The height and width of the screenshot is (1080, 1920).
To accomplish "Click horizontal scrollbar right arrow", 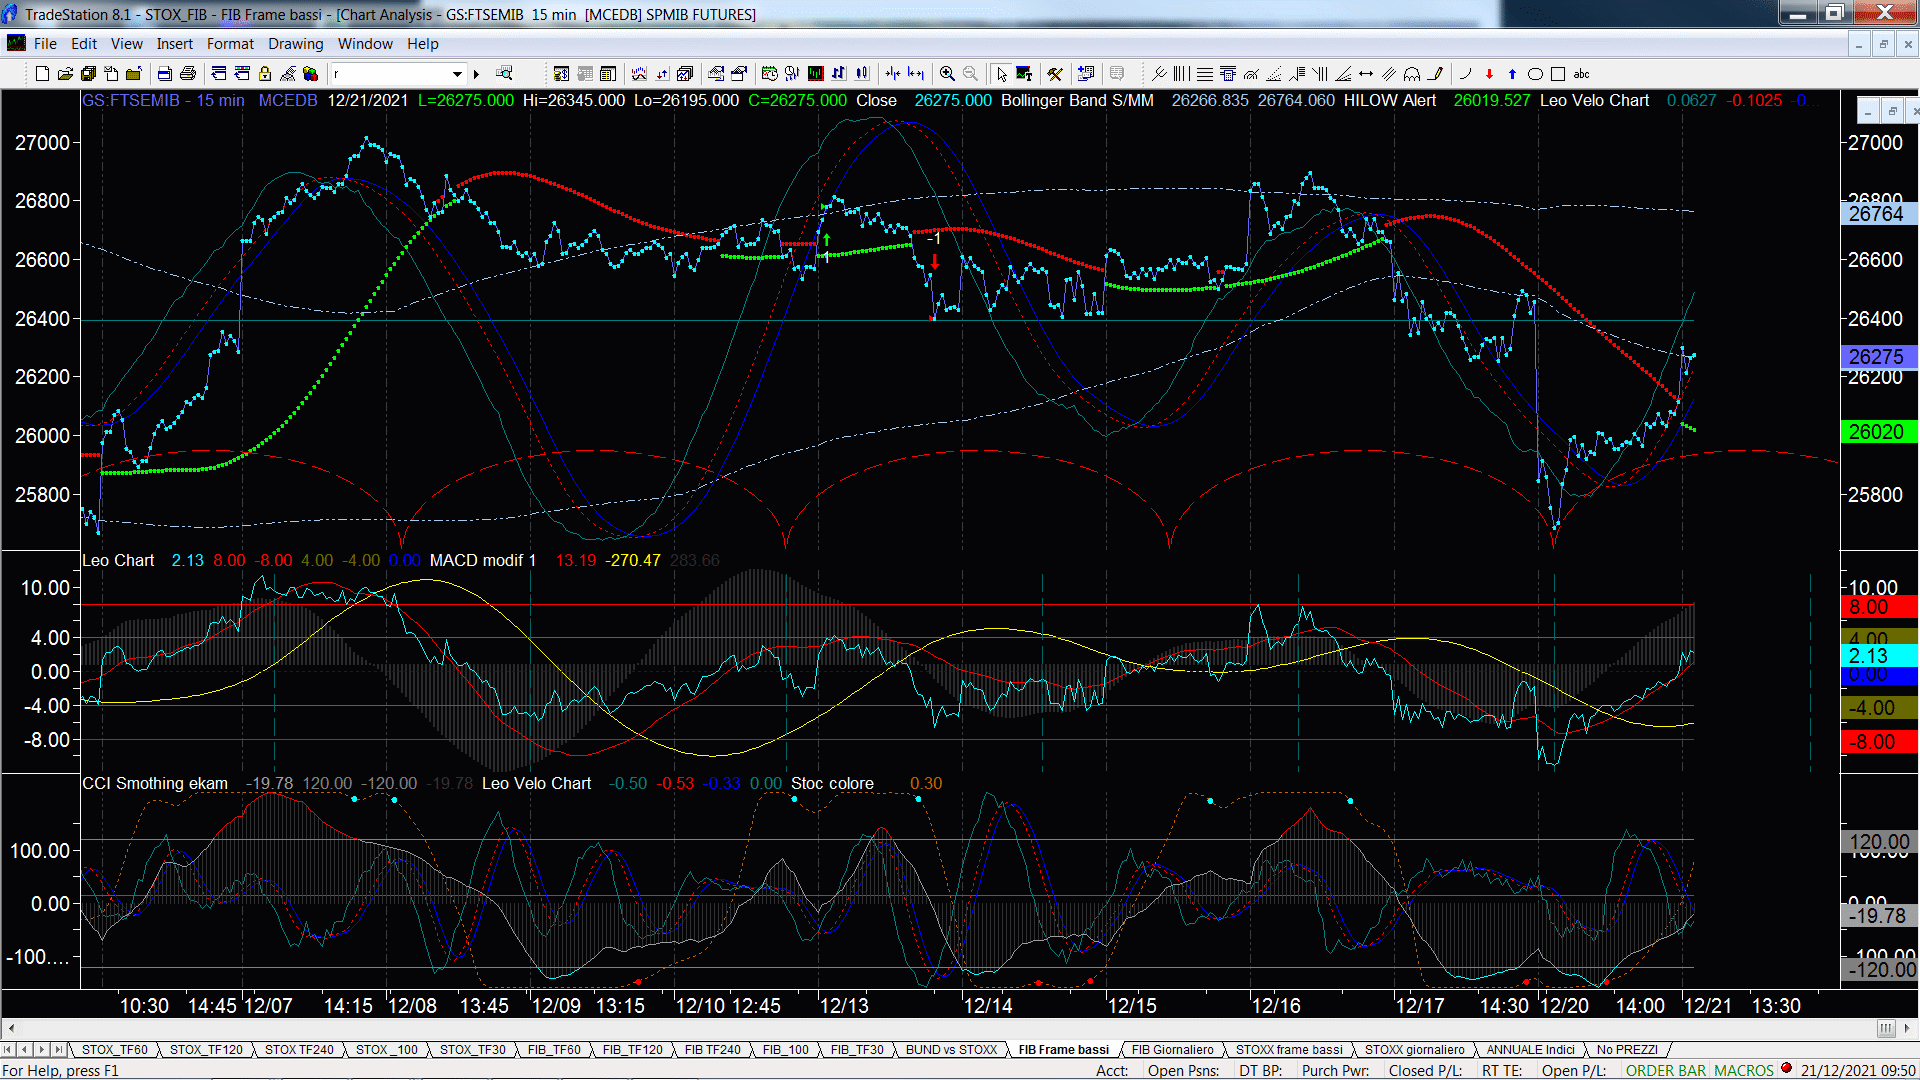I will coord(1907,1028).
